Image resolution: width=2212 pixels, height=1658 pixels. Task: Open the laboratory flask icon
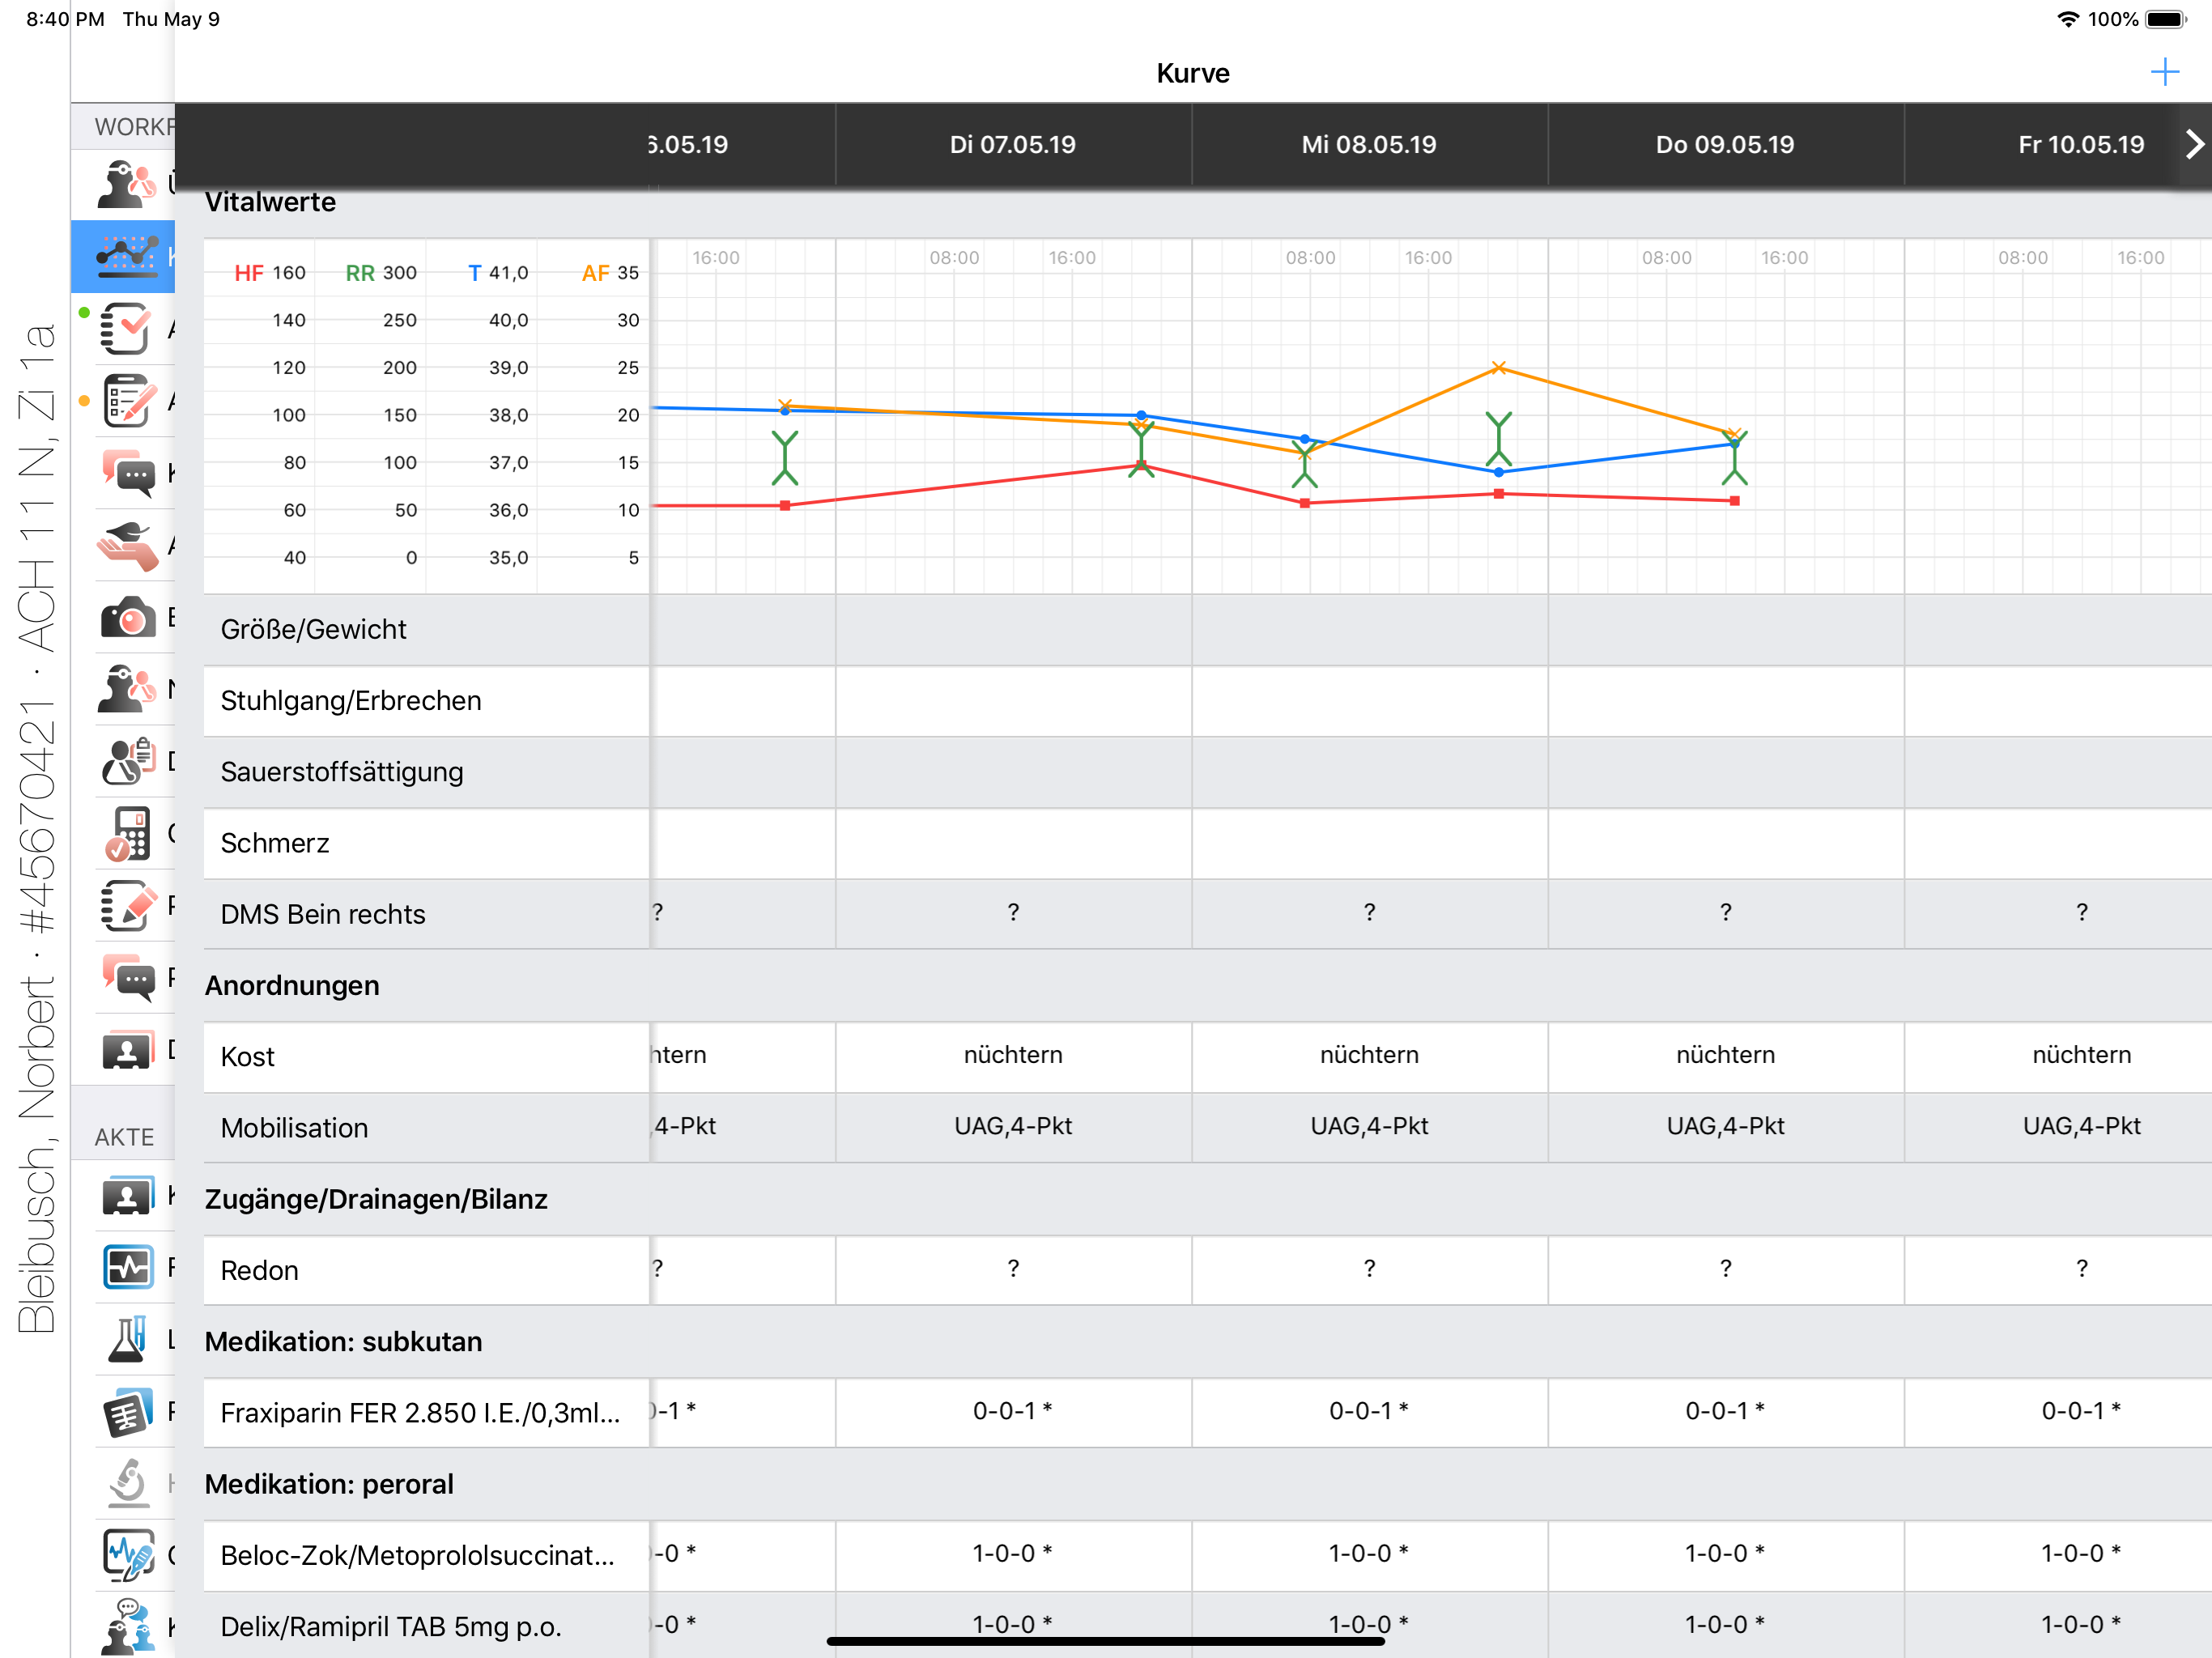tap(127, 1340)
